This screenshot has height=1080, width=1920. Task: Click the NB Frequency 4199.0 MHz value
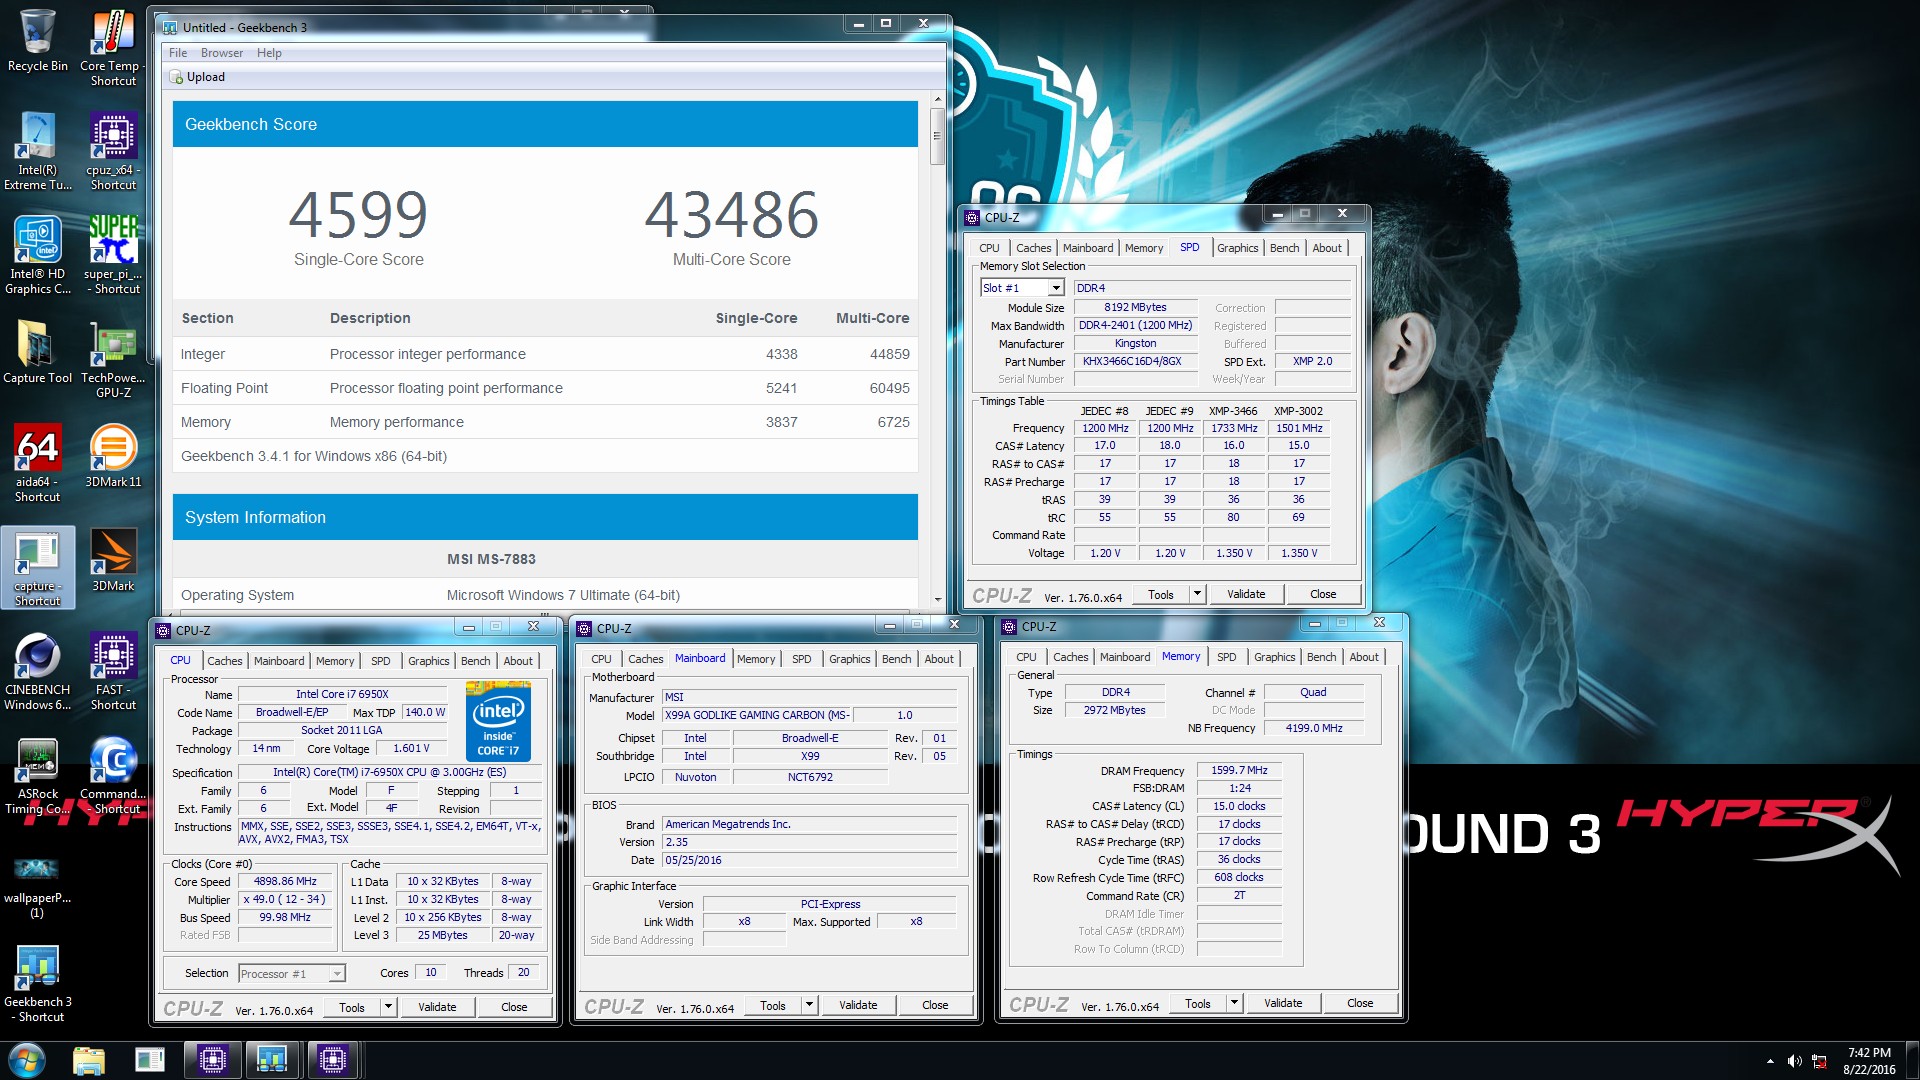pyautogui.click(x=1313, y=728)
